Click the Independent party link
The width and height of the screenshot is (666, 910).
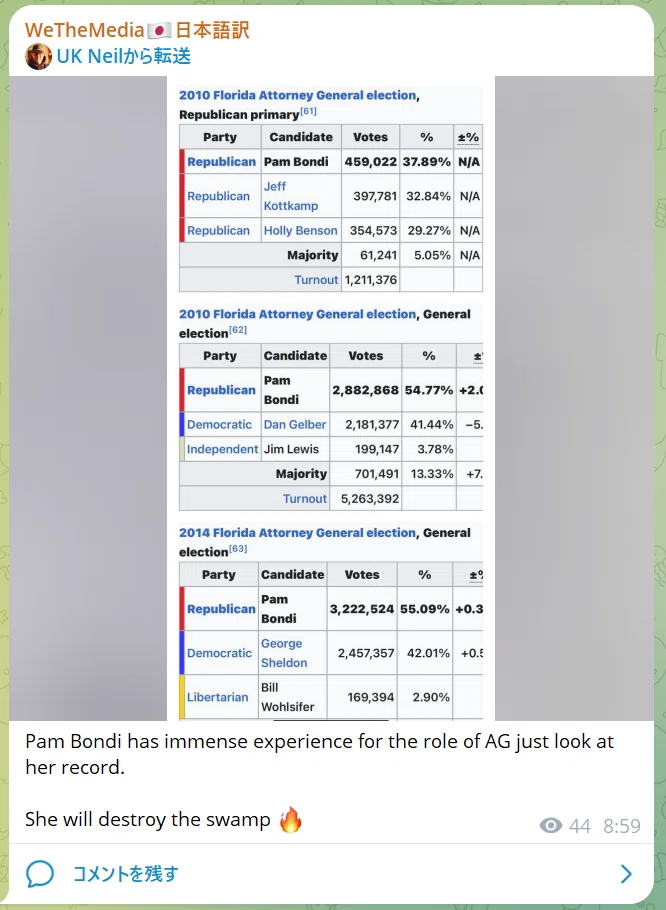pyautogui.click(x=222, y=449)
